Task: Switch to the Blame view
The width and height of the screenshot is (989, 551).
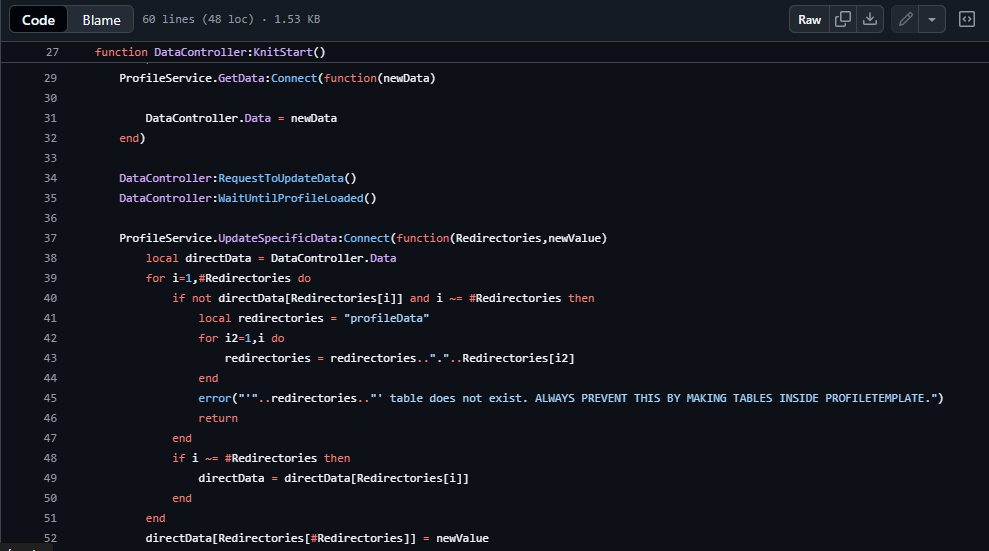Action: 101,20
